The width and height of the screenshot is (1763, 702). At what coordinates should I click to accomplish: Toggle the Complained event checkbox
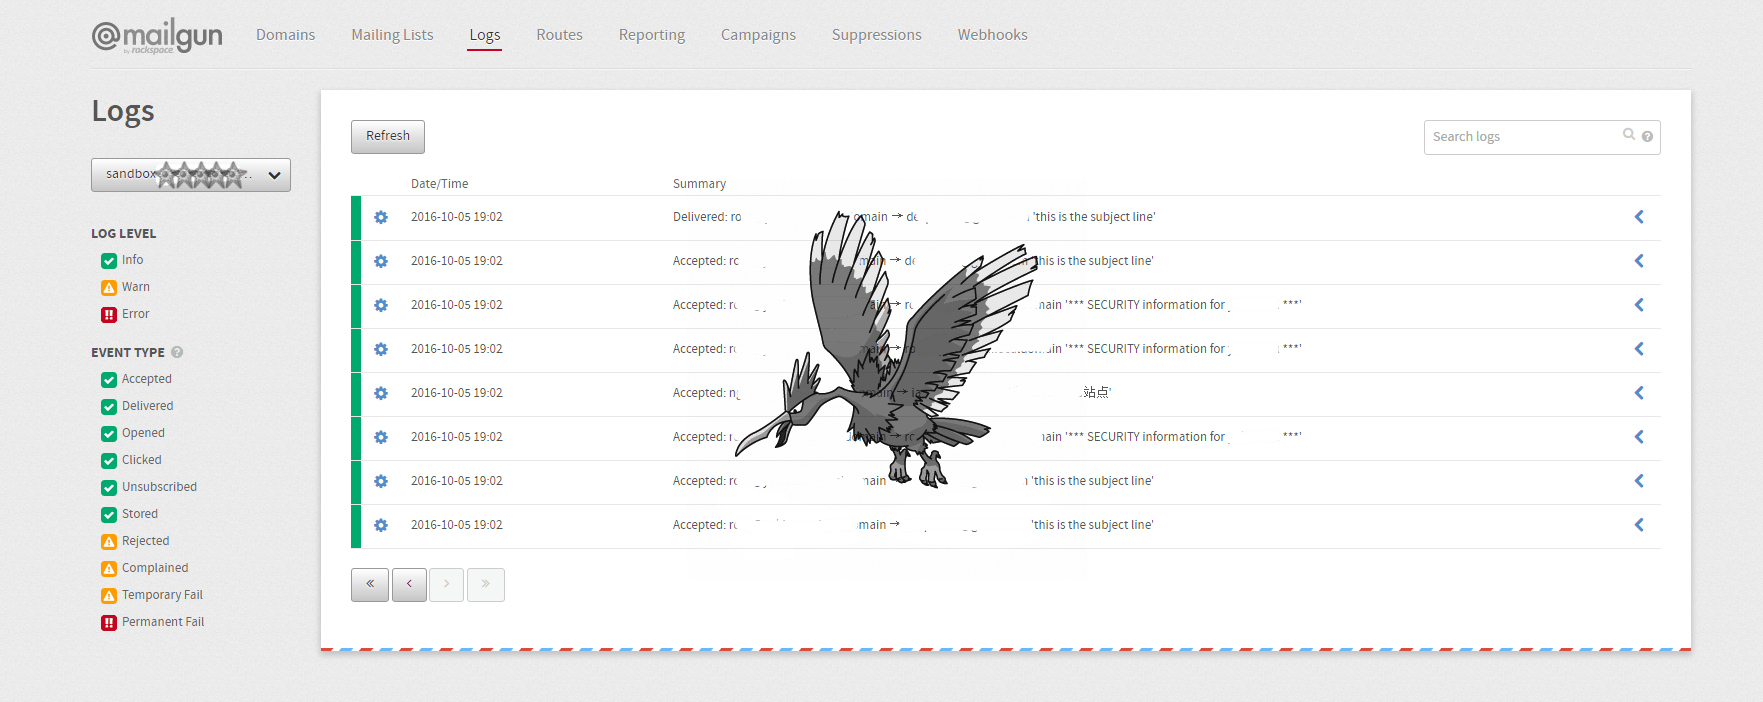click(x=109, y=569)
